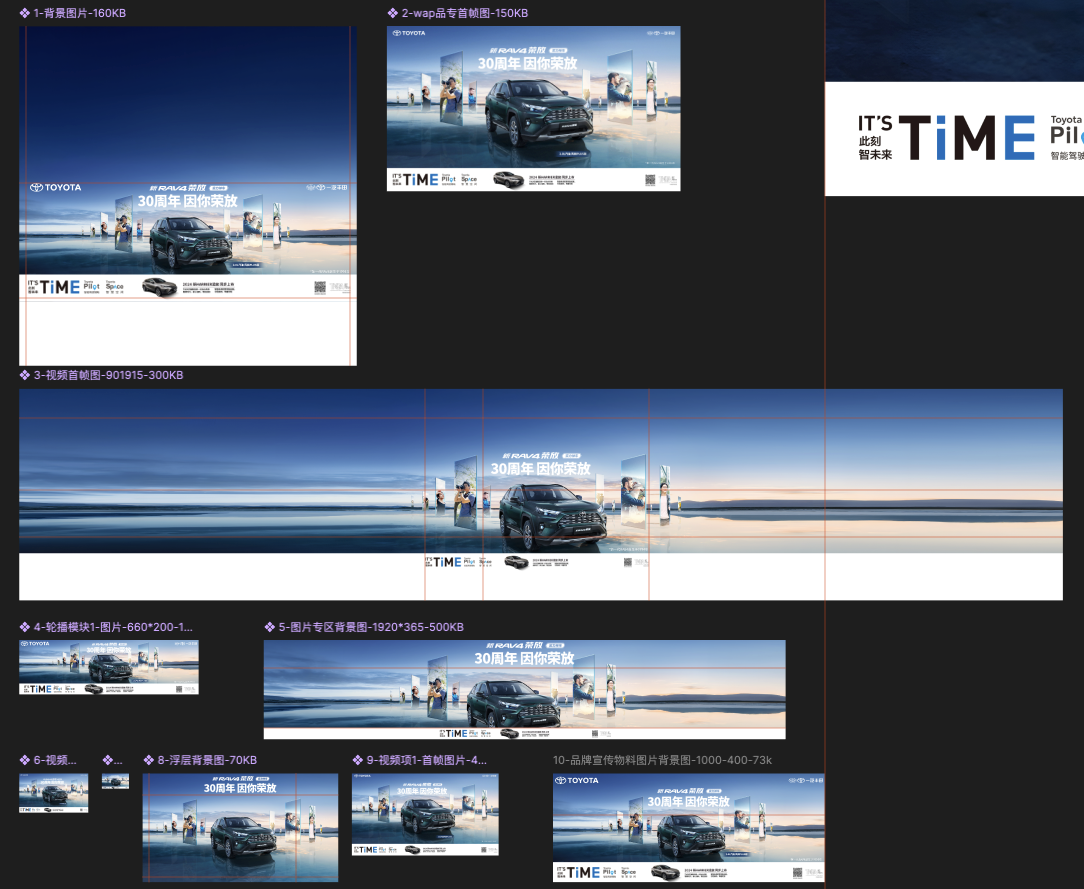Click TOYOTA logo in the 1-背景图片 frame
1084x889 pixels.
click(56, 187)
